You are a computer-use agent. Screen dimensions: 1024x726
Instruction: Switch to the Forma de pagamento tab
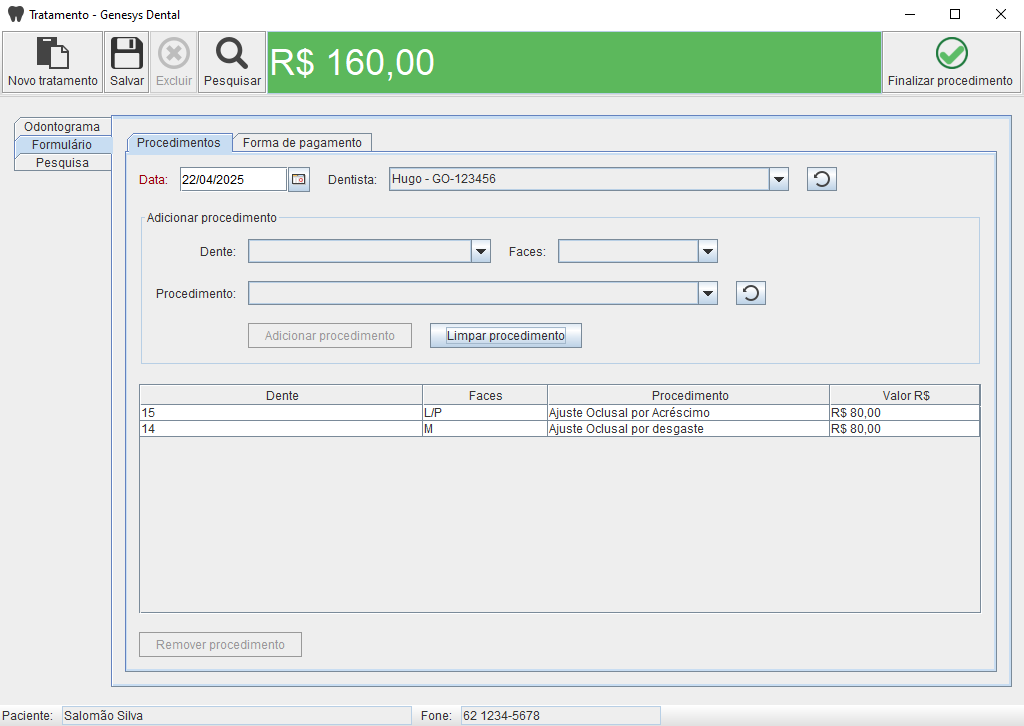(x=302, y=143)
